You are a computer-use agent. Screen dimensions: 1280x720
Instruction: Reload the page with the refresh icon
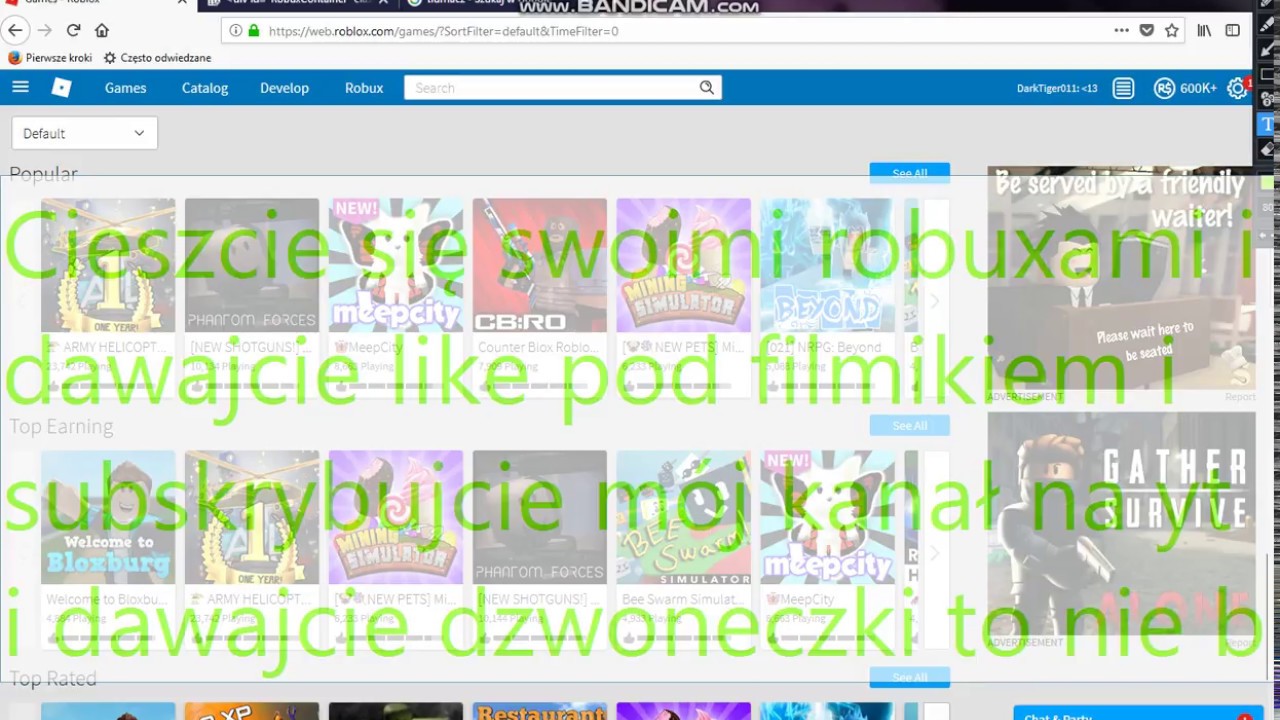coord(73,31)
